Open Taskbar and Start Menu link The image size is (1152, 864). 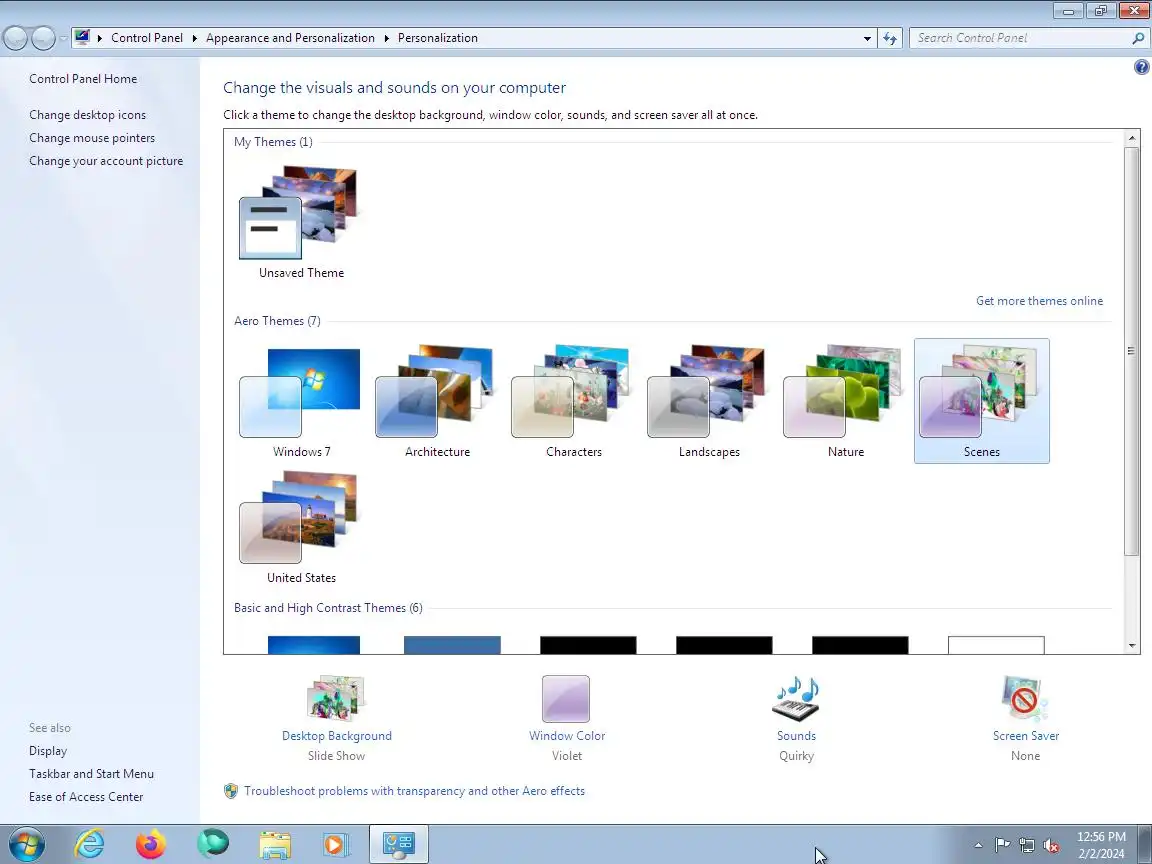pos(91,774)
